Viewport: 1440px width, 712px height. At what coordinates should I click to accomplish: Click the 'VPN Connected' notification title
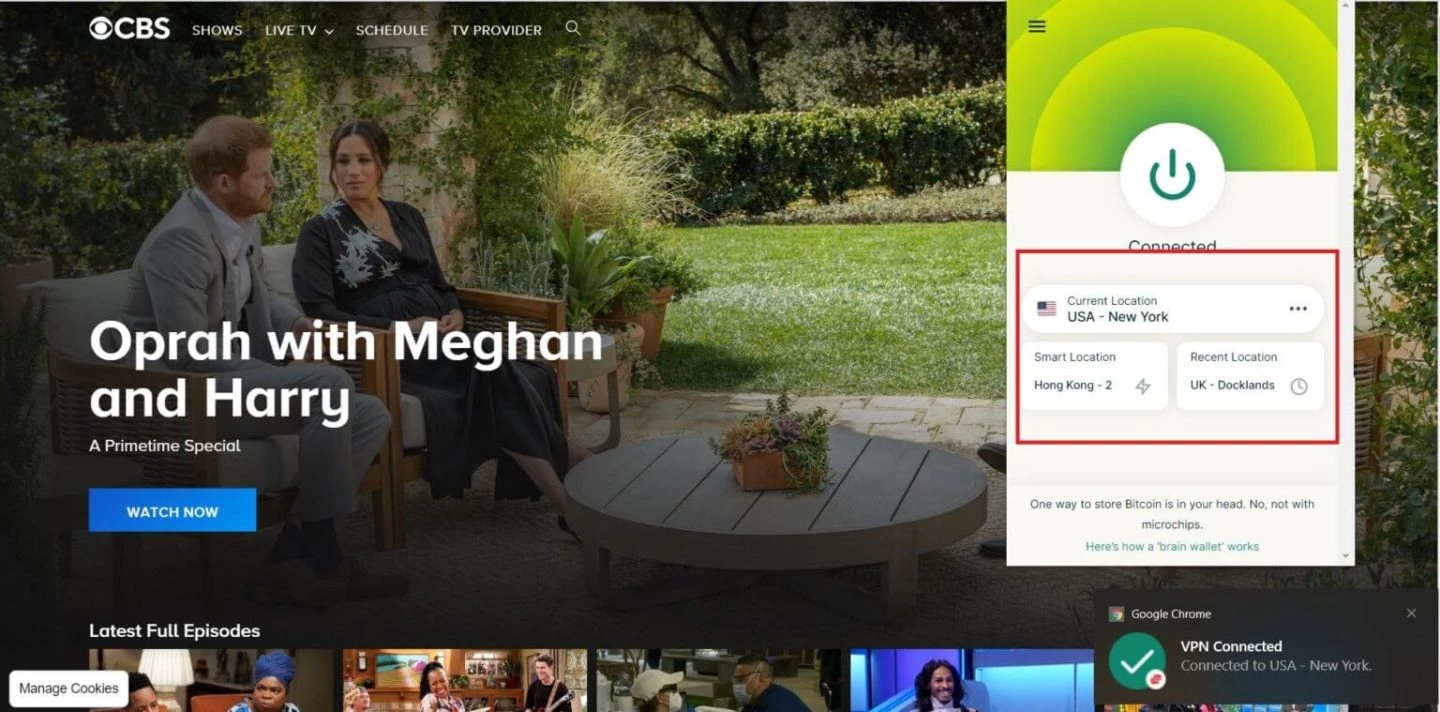point(1231,646)
